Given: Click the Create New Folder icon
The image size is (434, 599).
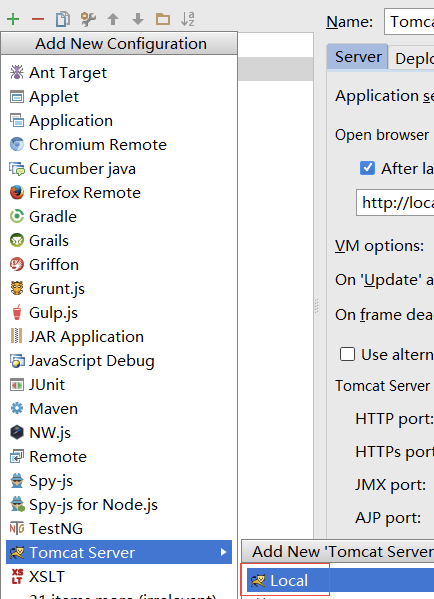Looking at the screenshot, I should point(163,19).
